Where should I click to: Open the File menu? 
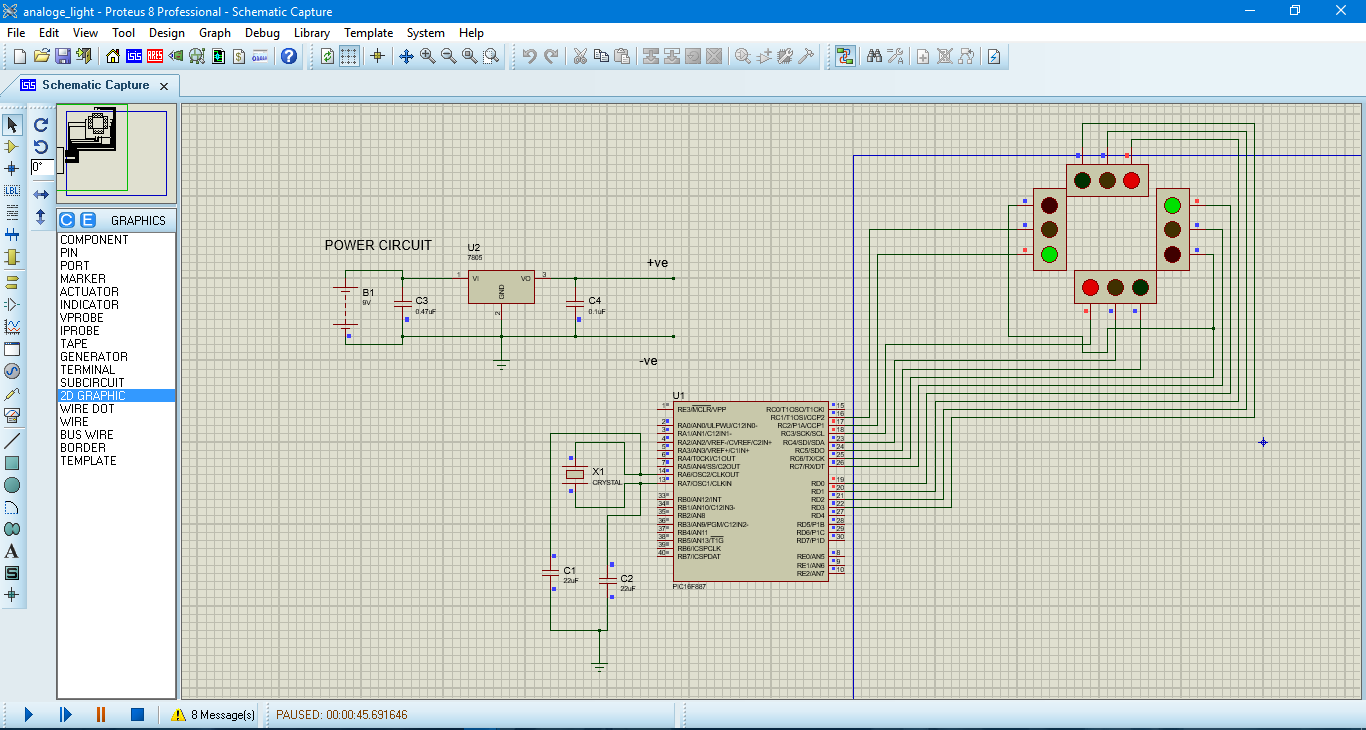tap(15, 33)
